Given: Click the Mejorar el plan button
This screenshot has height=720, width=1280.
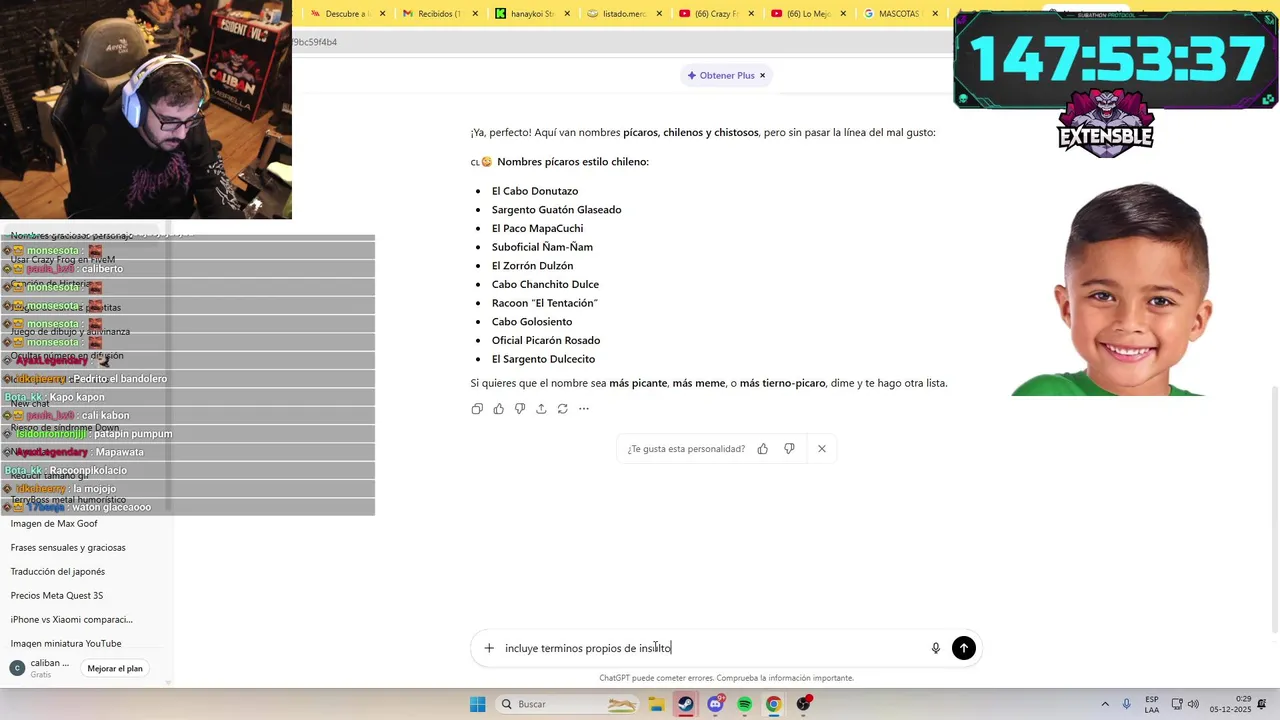Looking at the screenshot, I should pos(115,668).
